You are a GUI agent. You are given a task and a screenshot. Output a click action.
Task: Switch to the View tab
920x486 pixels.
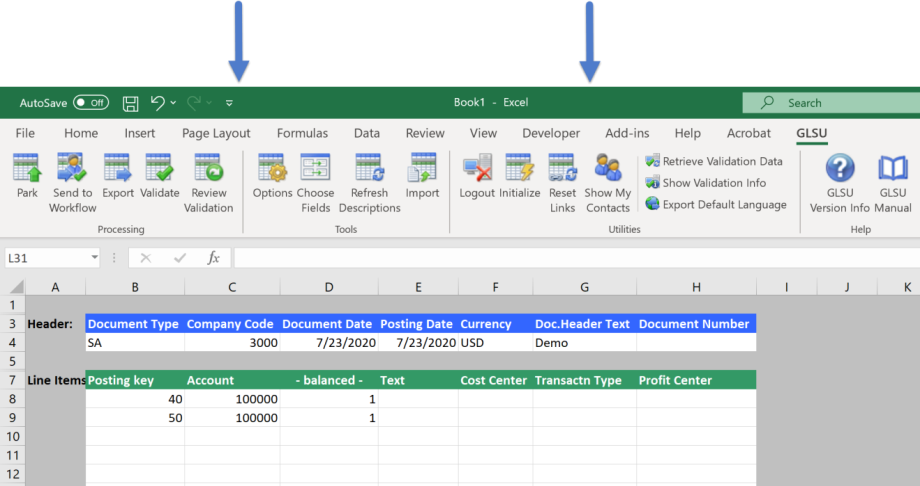click(483, 133)
